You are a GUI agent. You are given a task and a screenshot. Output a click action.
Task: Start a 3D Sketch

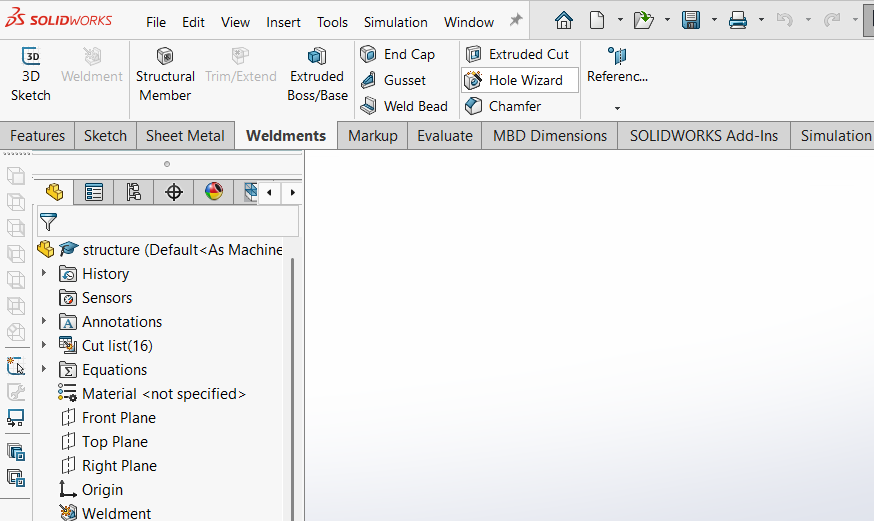click(31, 75)
